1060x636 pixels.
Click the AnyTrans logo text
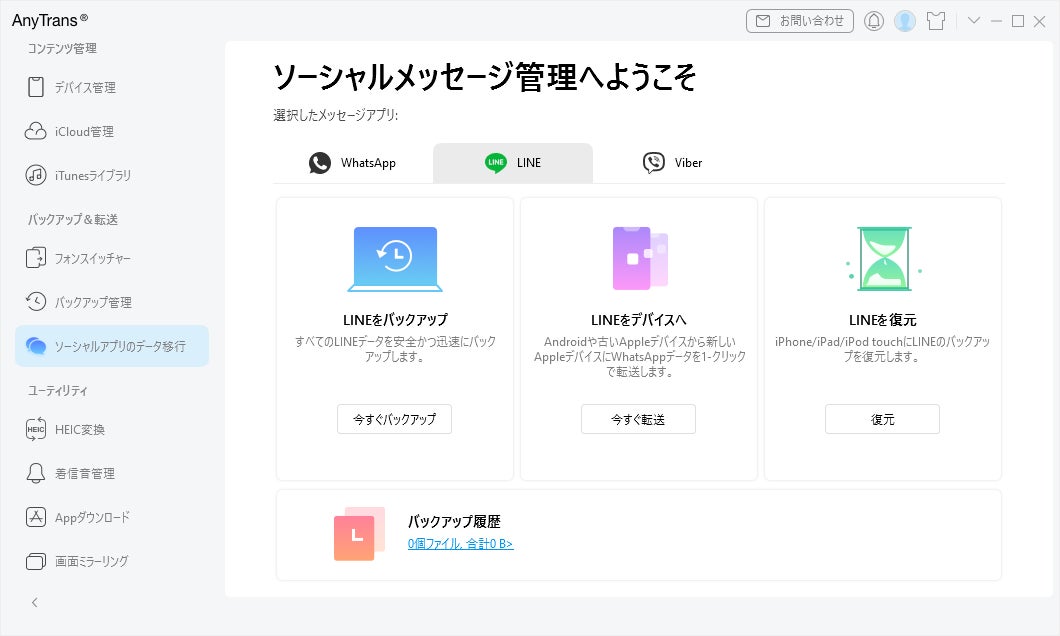49,20
